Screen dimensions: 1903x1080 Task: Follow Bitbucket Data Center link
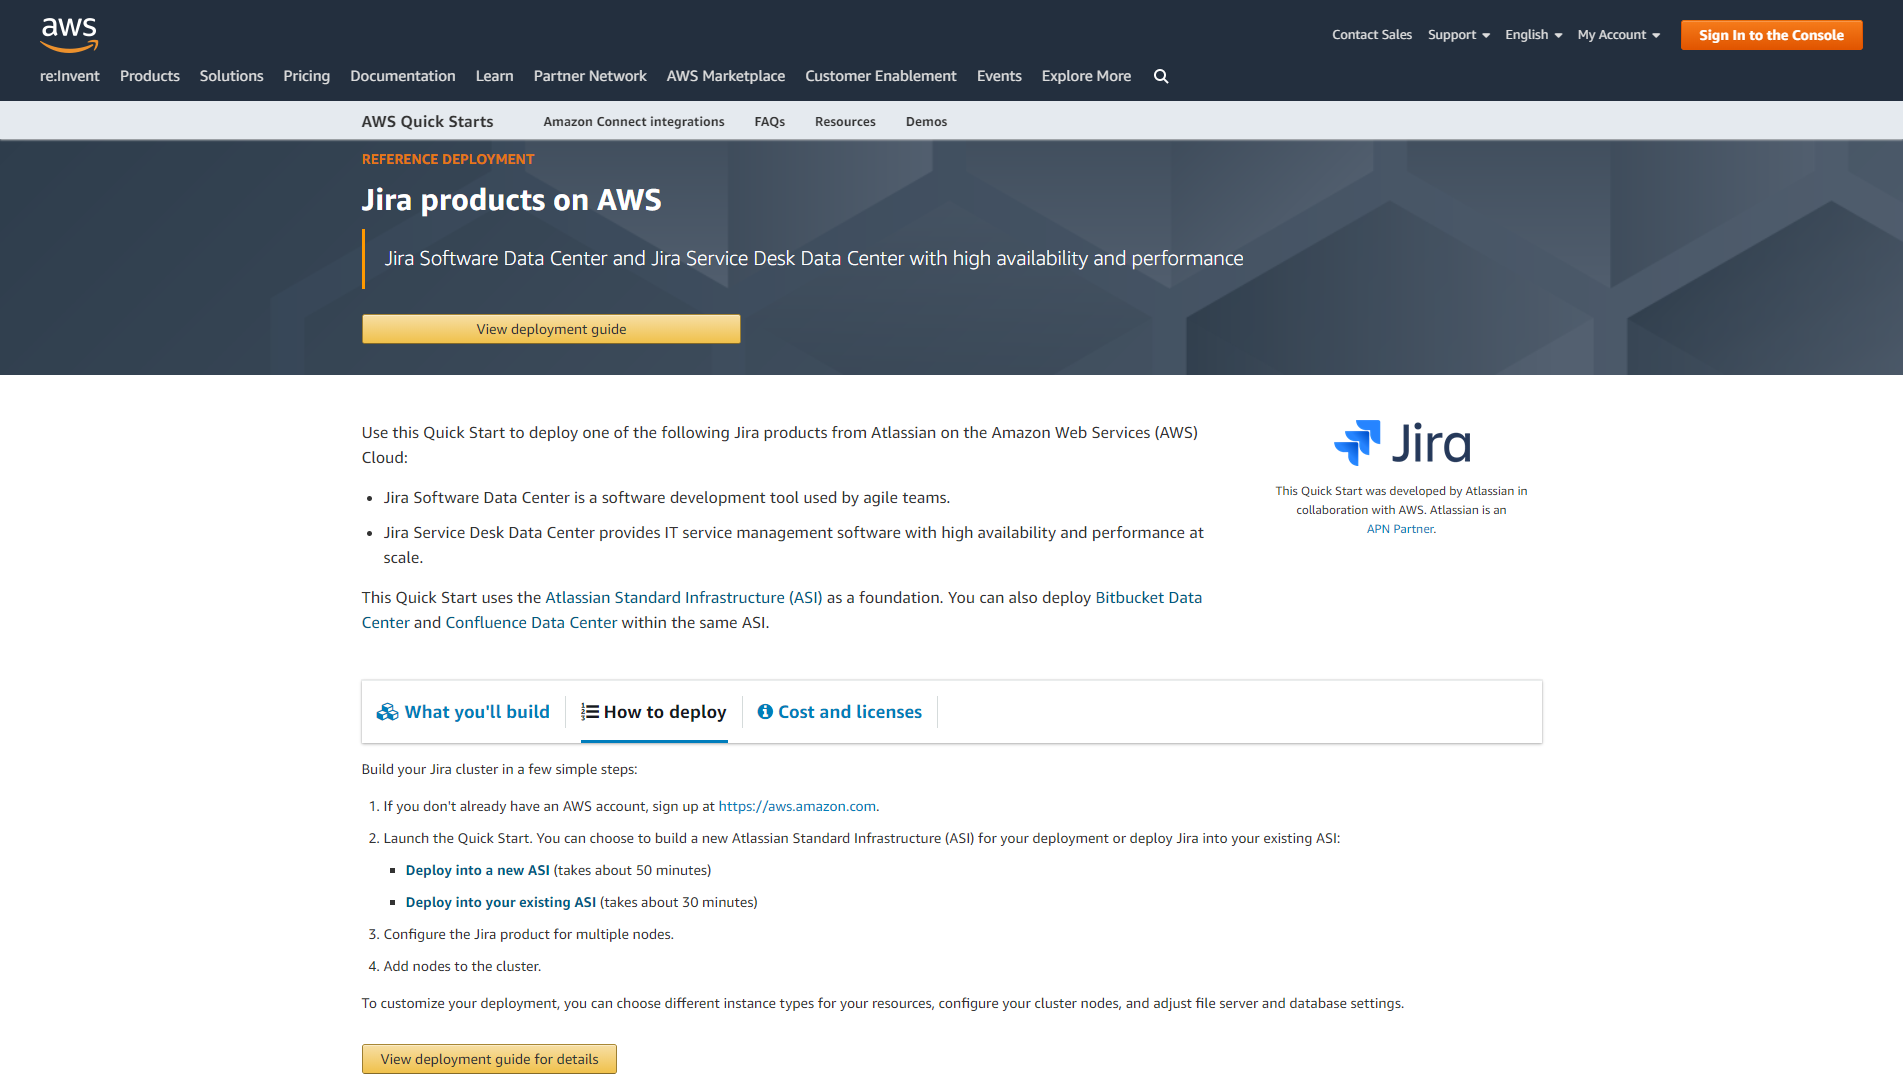click(1149, 598)
